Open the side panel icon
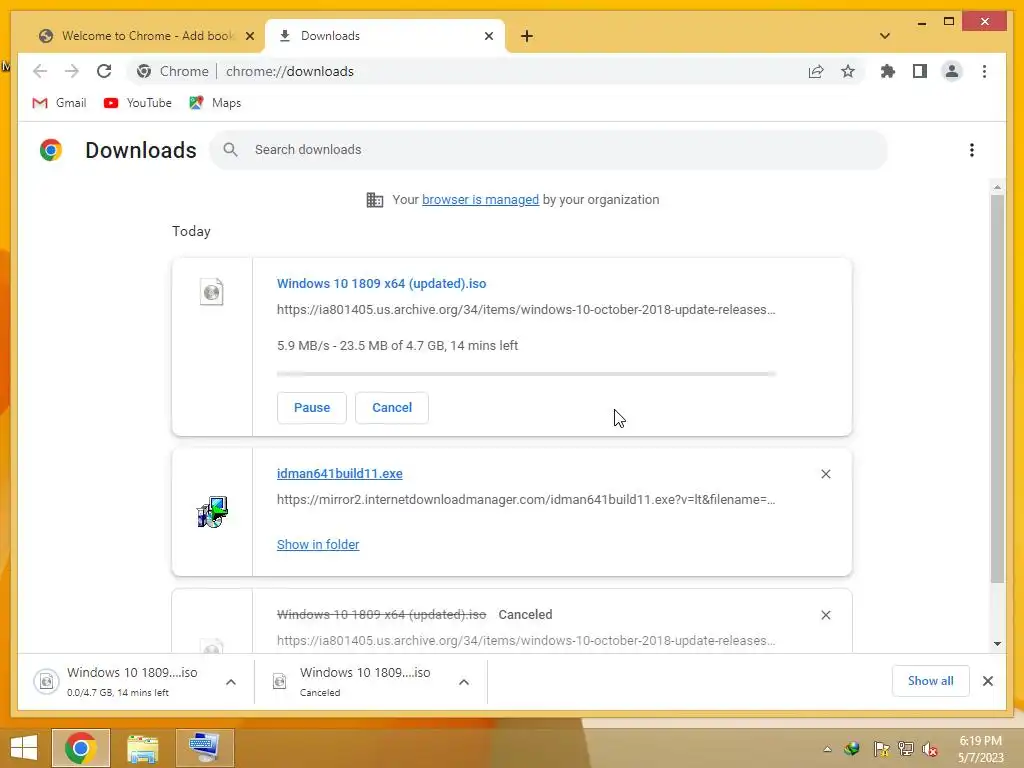 click(920, 71)
